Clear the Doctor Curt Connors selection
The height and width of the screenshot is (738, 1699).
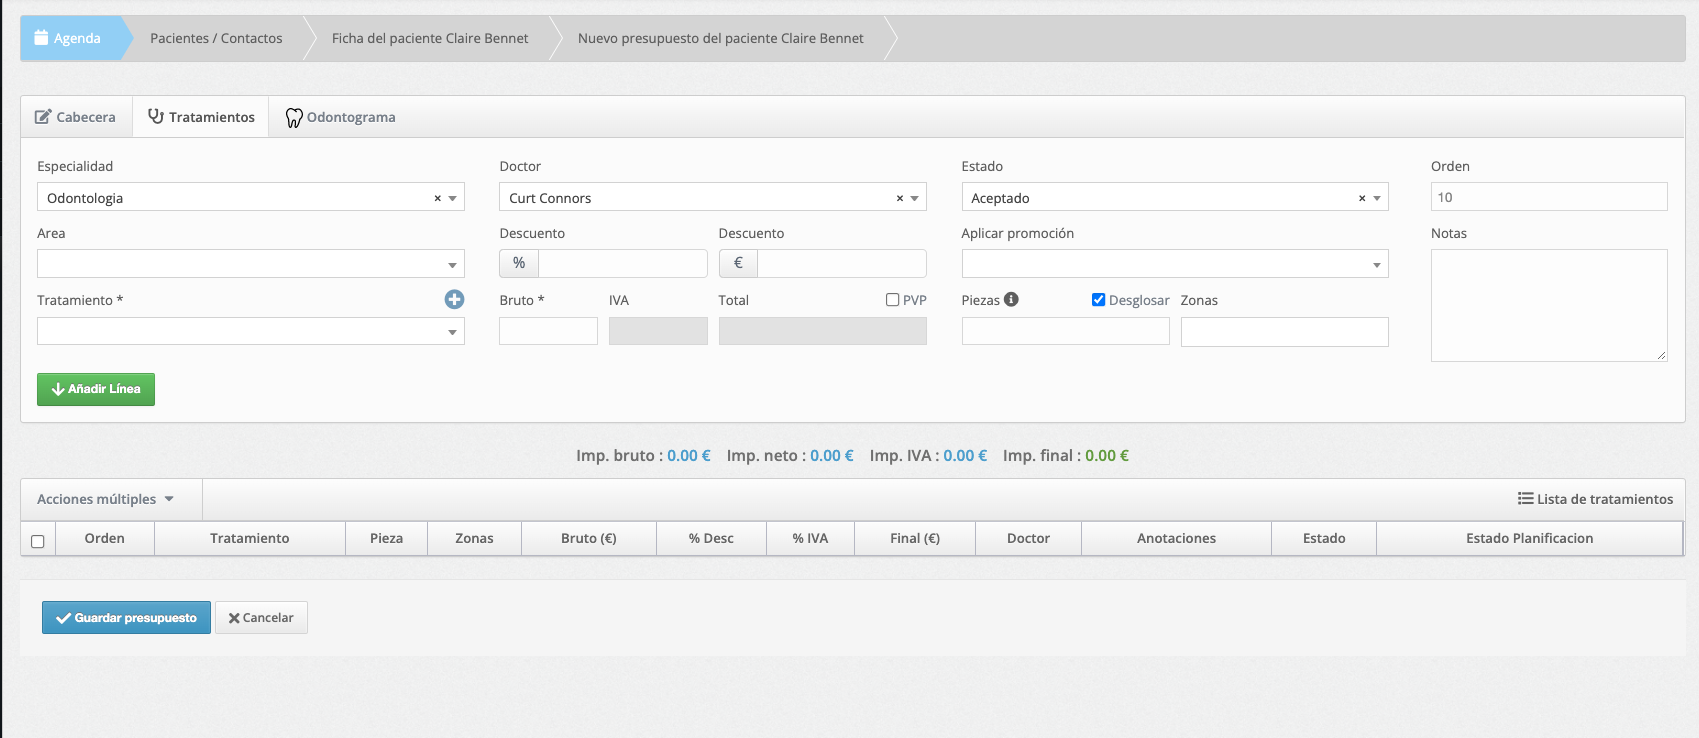(x=899, y=198)
